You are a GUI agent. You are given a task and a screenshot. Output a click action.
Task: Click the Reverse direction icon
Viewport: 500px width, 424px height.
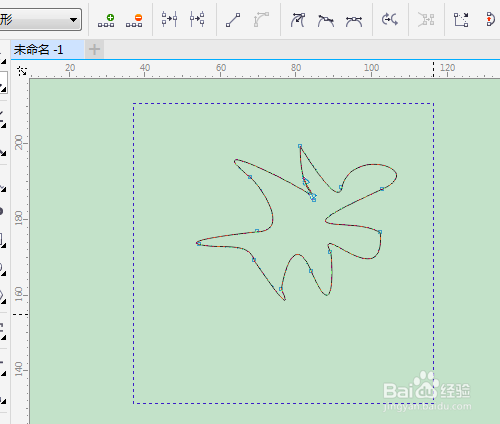coord(390,19)
